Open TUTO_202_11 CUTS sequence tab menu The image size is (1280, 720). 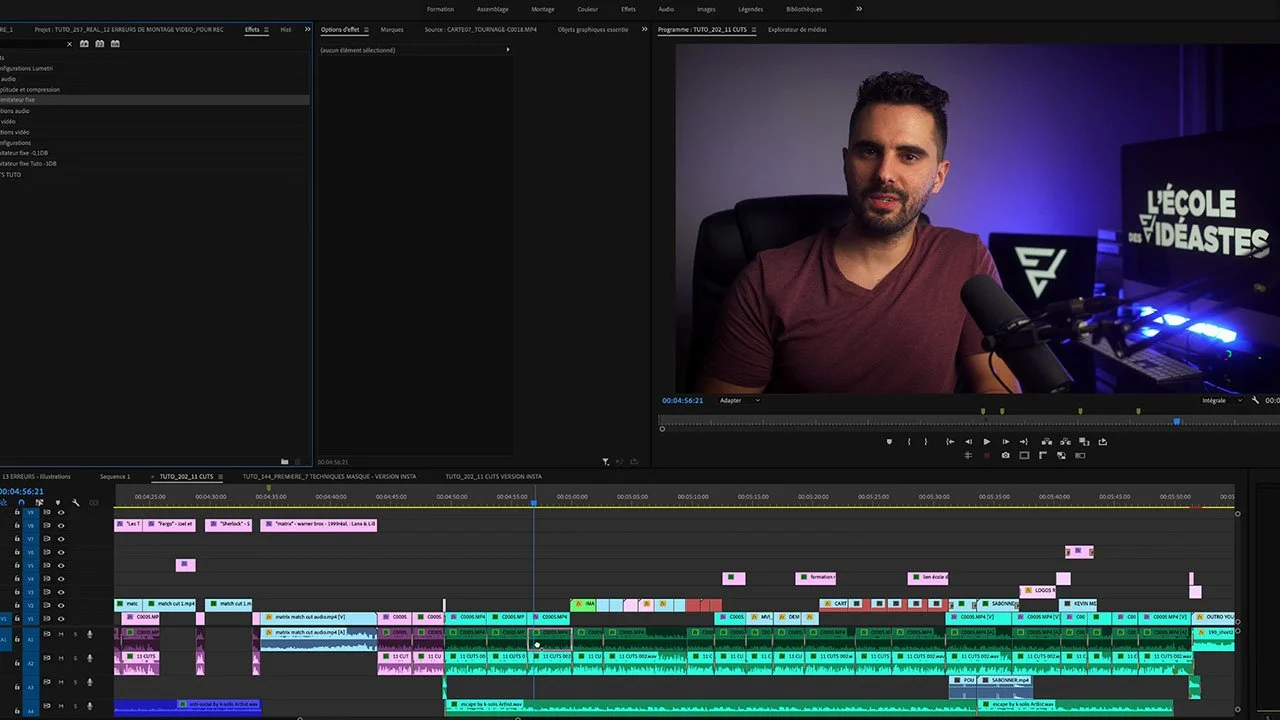(x=220, y=477)
